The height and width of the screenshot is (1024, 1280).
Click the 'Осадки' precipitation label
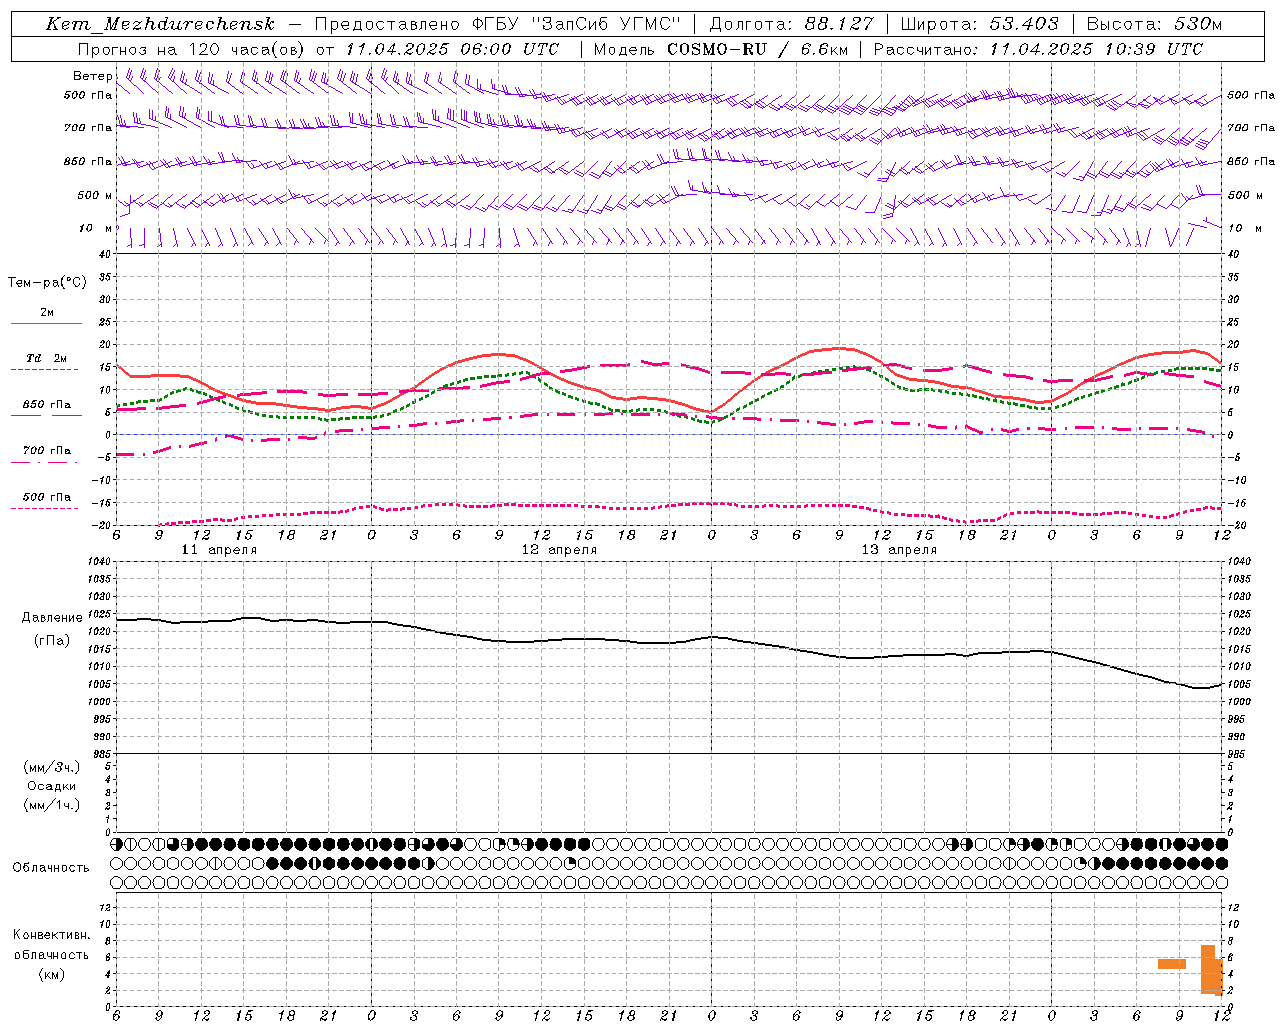pyautogui.click(x=52, y=786)
